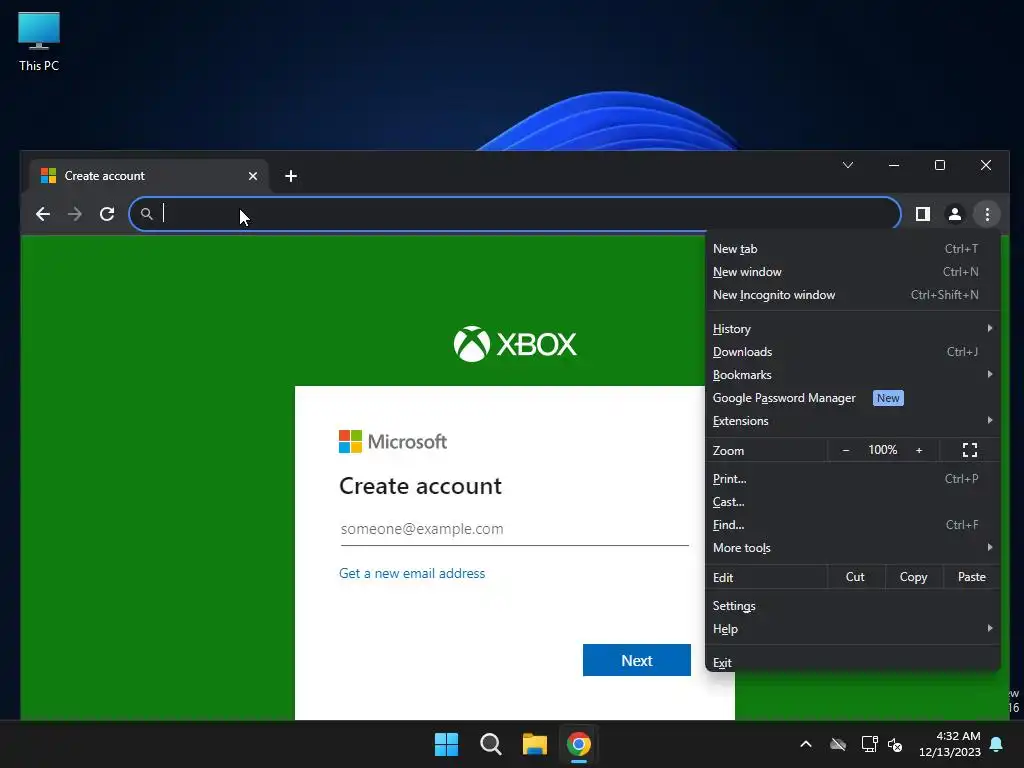Viewport: 1024px width, 768px height.
Task: Open a new tab with plus button
Action: pos(291,176)
